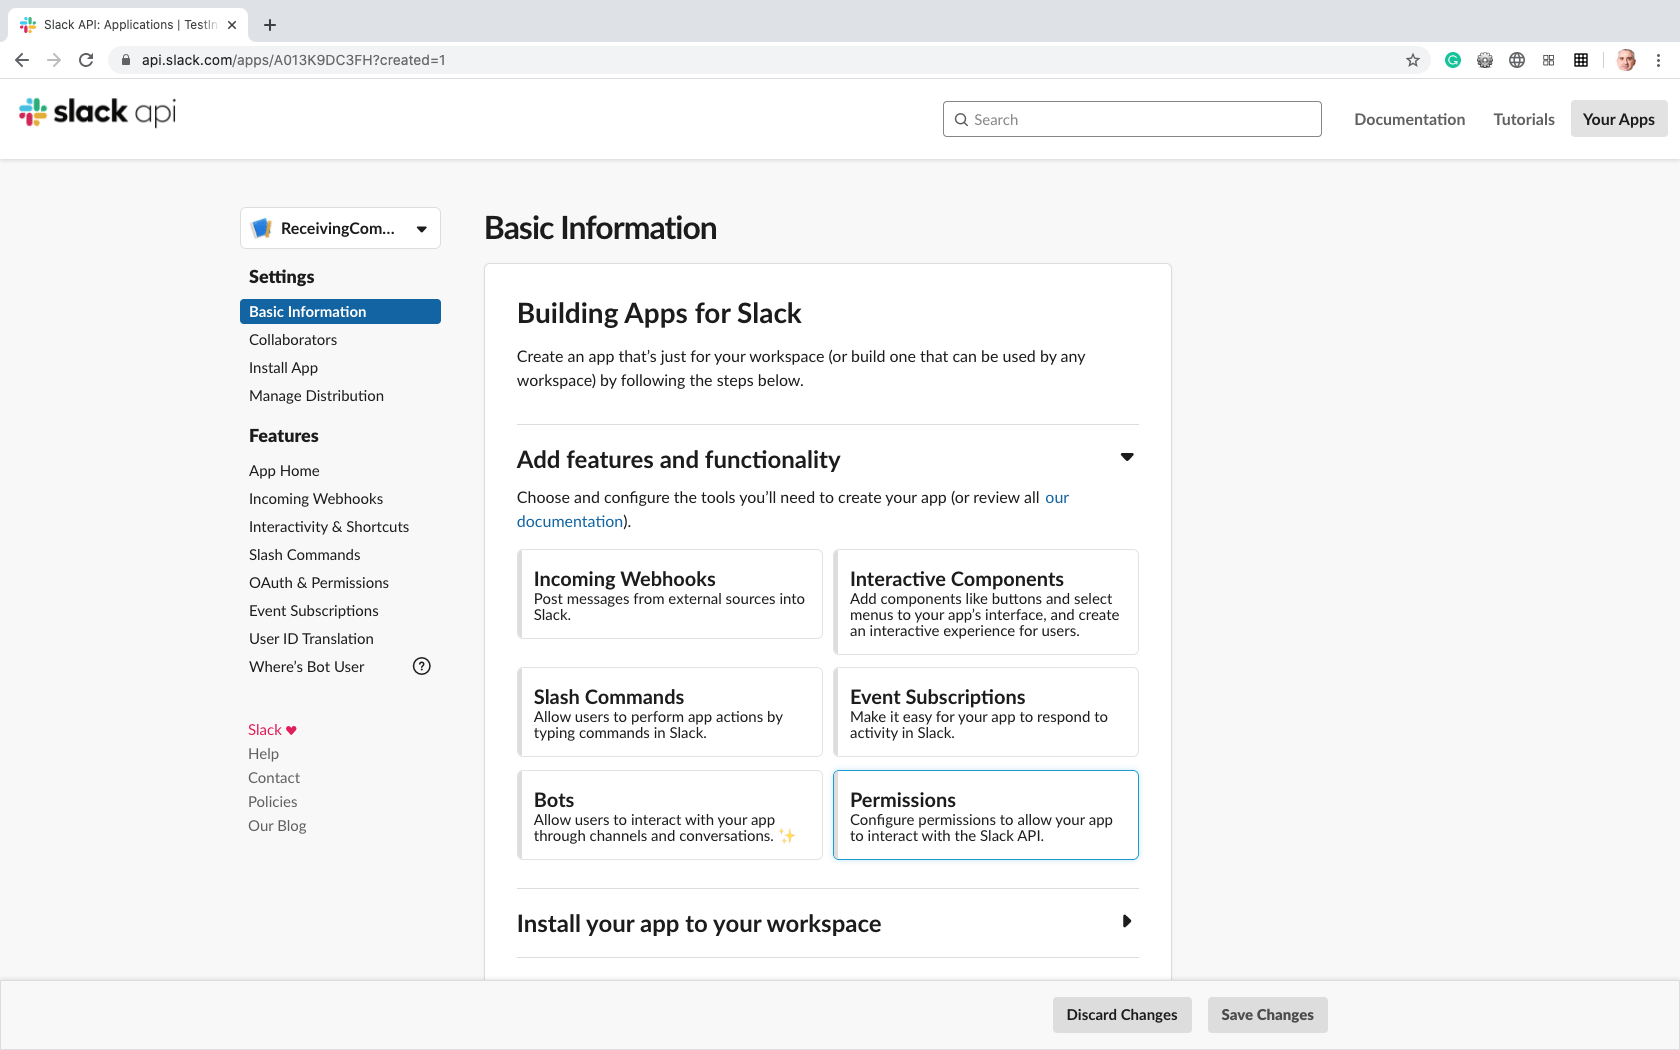This screenshot has width=1680, height=1050.
Task: Open Event Subscriptions in sidebar
Action: tap(314, 611)
